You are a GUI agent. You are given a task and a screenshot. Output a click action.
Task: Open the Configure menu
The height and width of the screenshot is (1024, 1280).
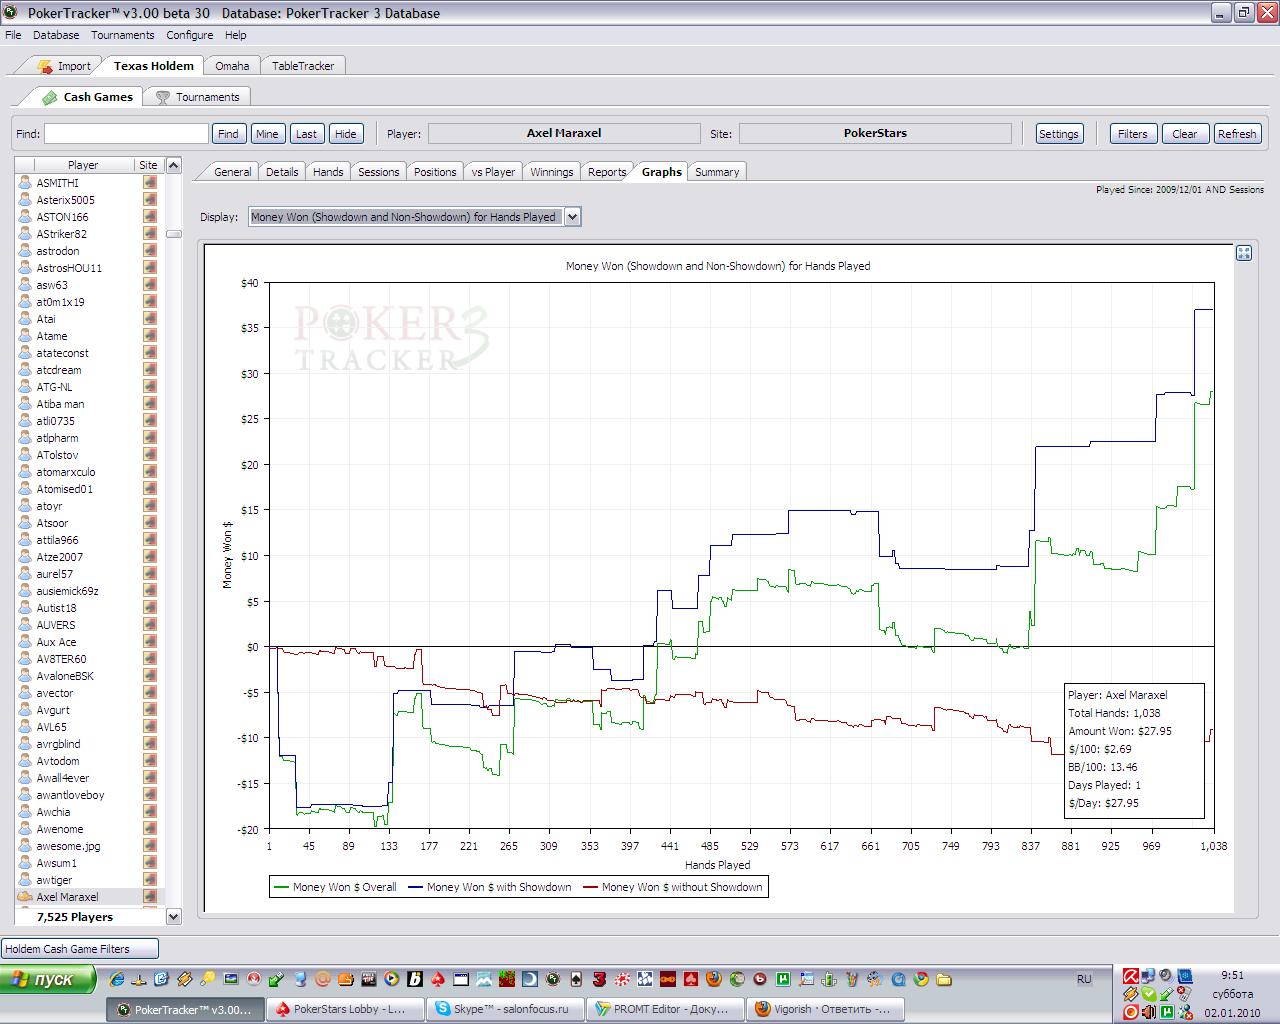coord(189,35)
